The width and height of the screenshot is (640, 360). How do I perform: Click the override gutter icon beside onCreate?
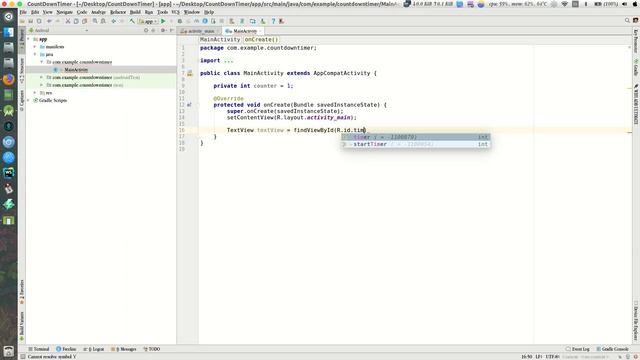(189, 105)
